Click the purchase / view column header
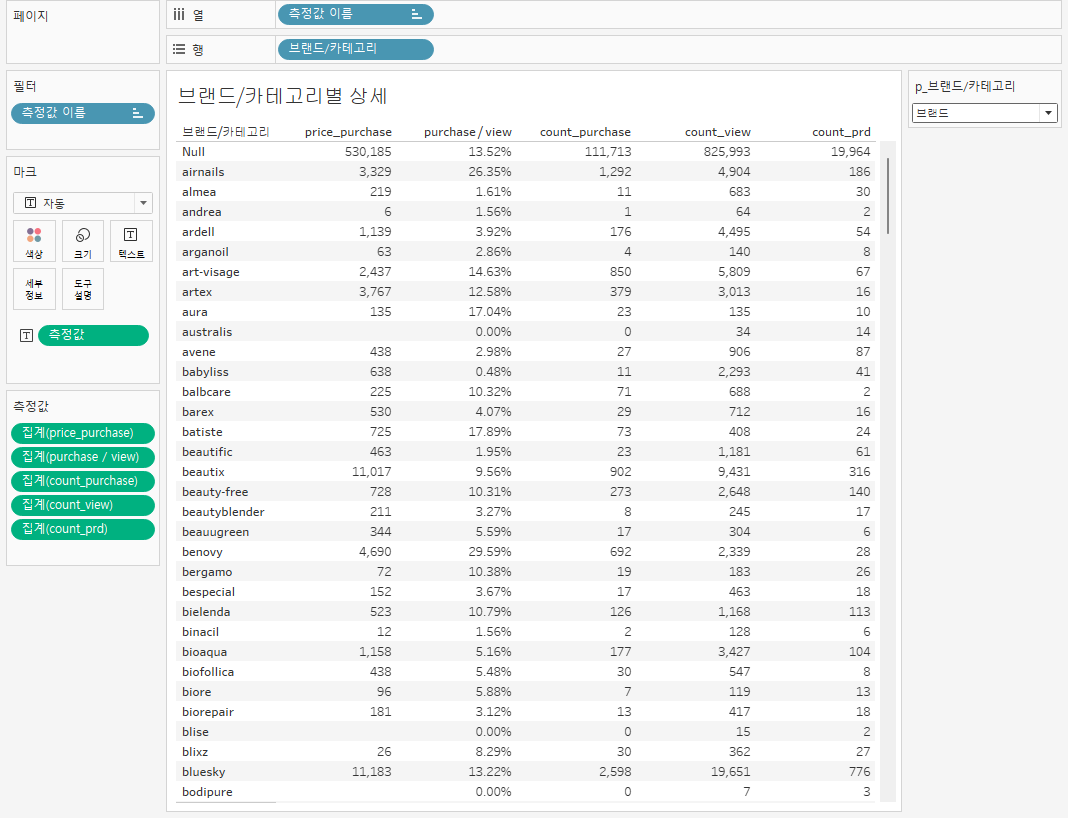 467,132
